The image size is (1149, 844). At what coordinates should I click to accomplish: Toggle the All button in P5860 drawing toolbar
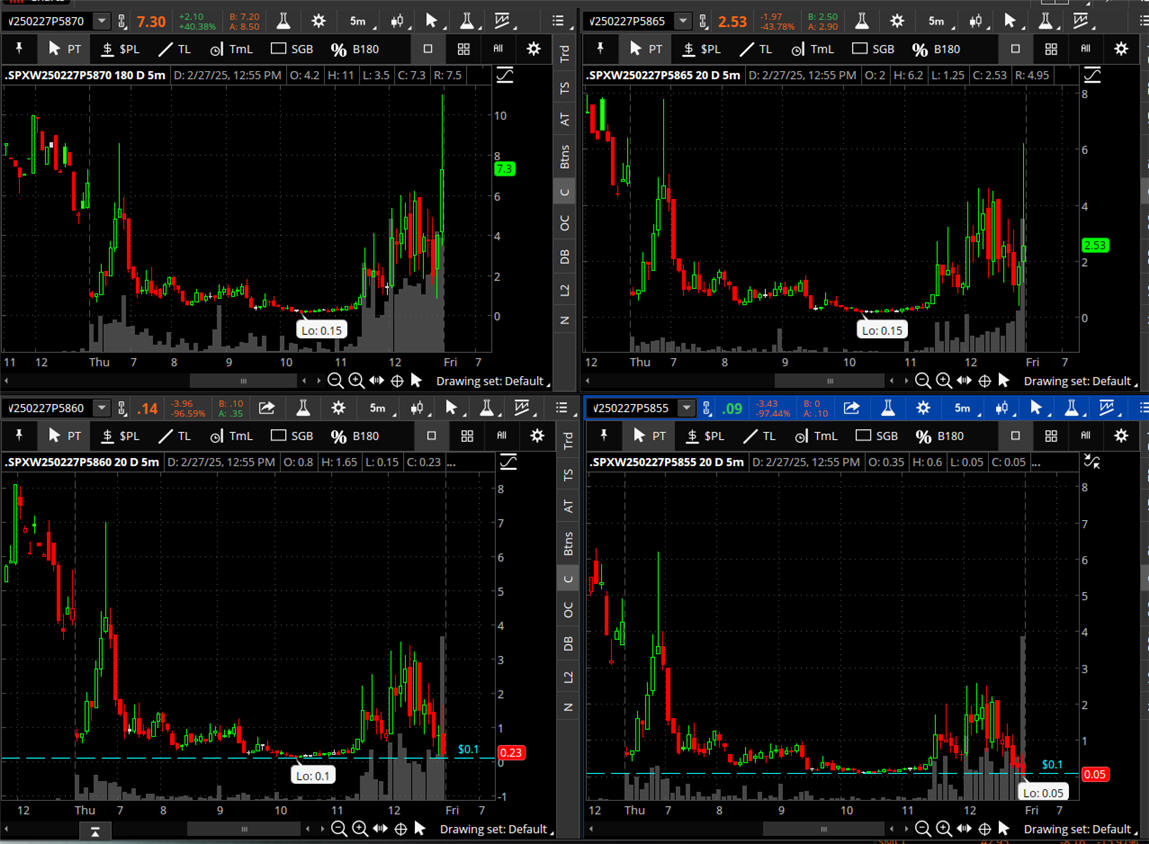pyautogui.click(x=498, y=436)
